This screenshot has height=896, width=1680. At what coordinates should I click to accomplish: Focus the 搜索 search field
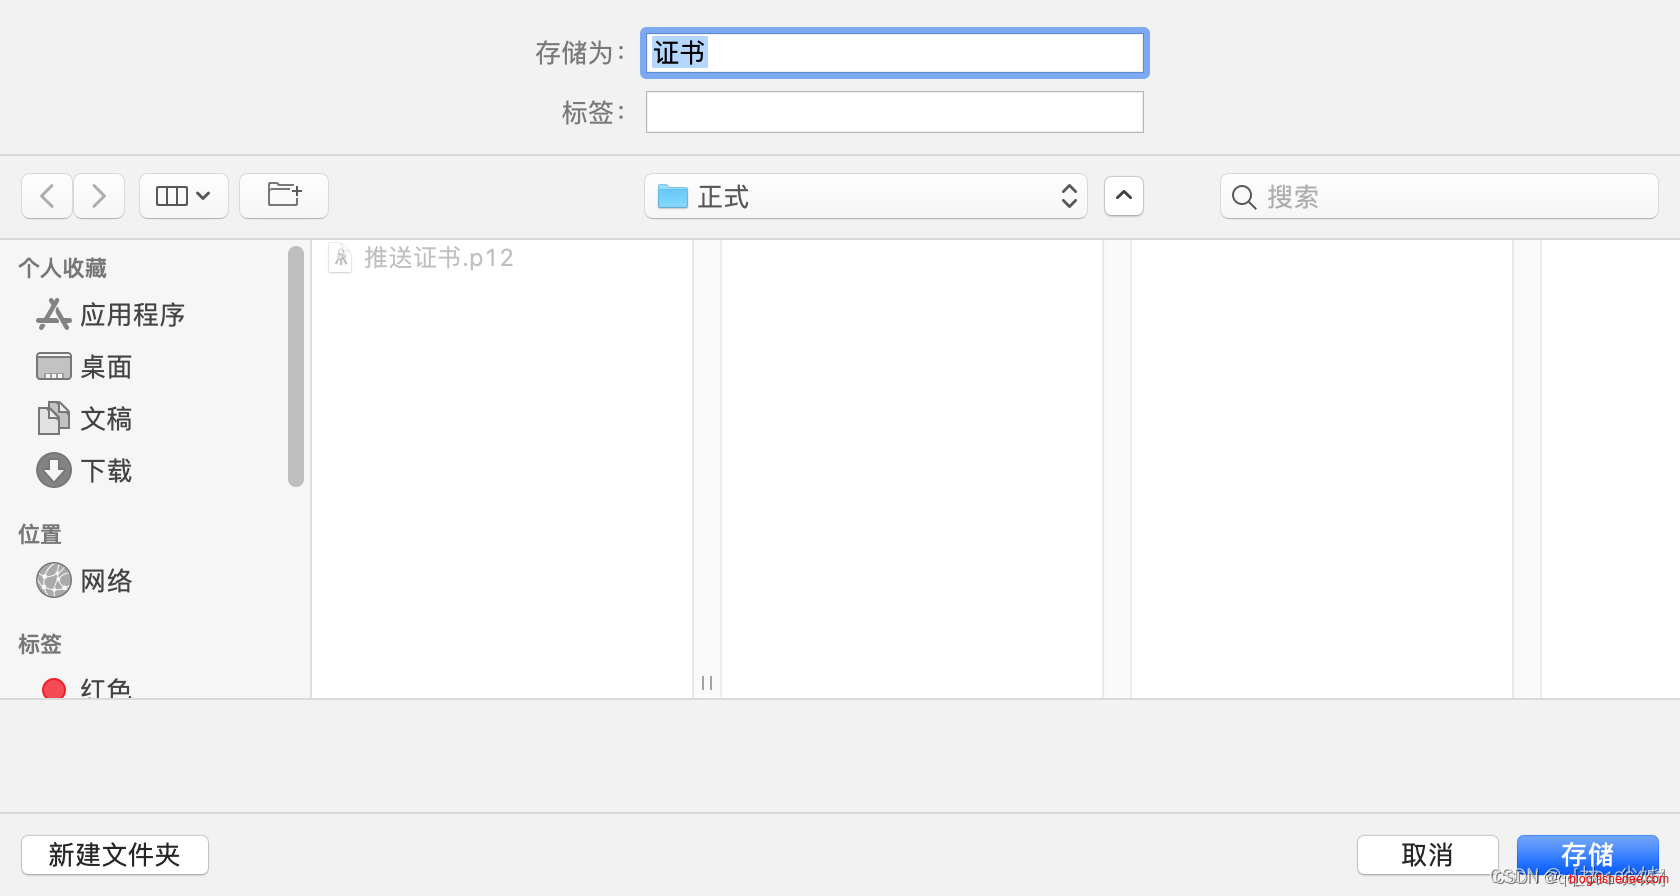click(1439, 196)
